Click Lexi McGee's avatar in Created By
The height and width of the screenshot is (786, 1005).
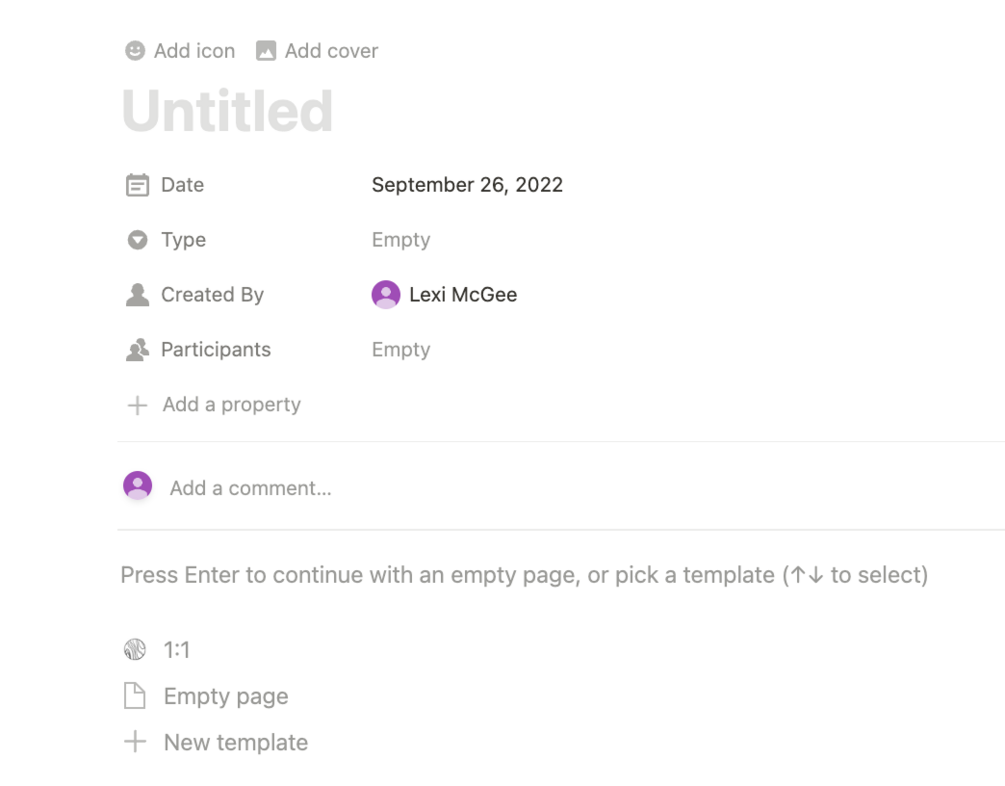tap(386, 295)
